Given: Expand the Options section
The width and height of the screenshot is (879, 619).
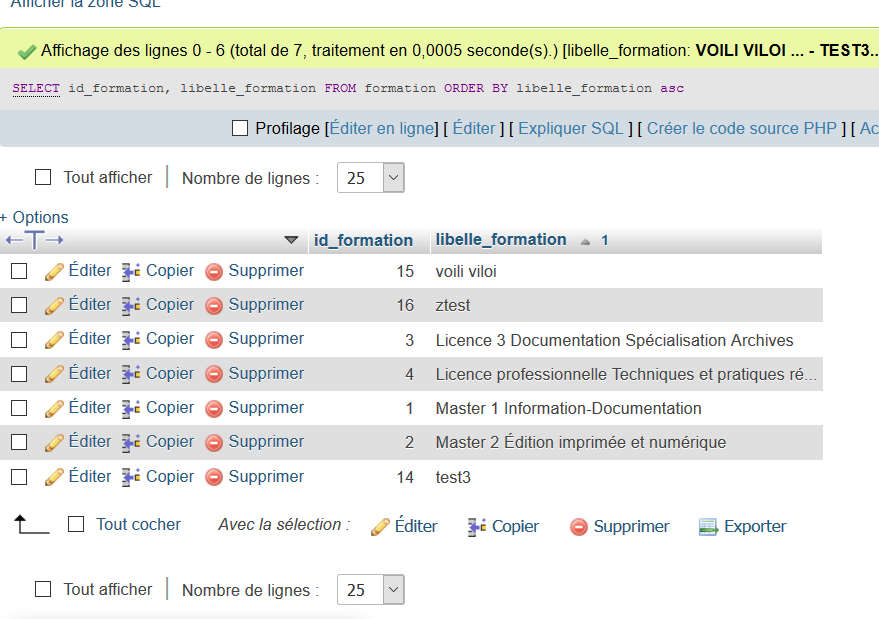Looking at the screenshot, I should coord(34,217).
